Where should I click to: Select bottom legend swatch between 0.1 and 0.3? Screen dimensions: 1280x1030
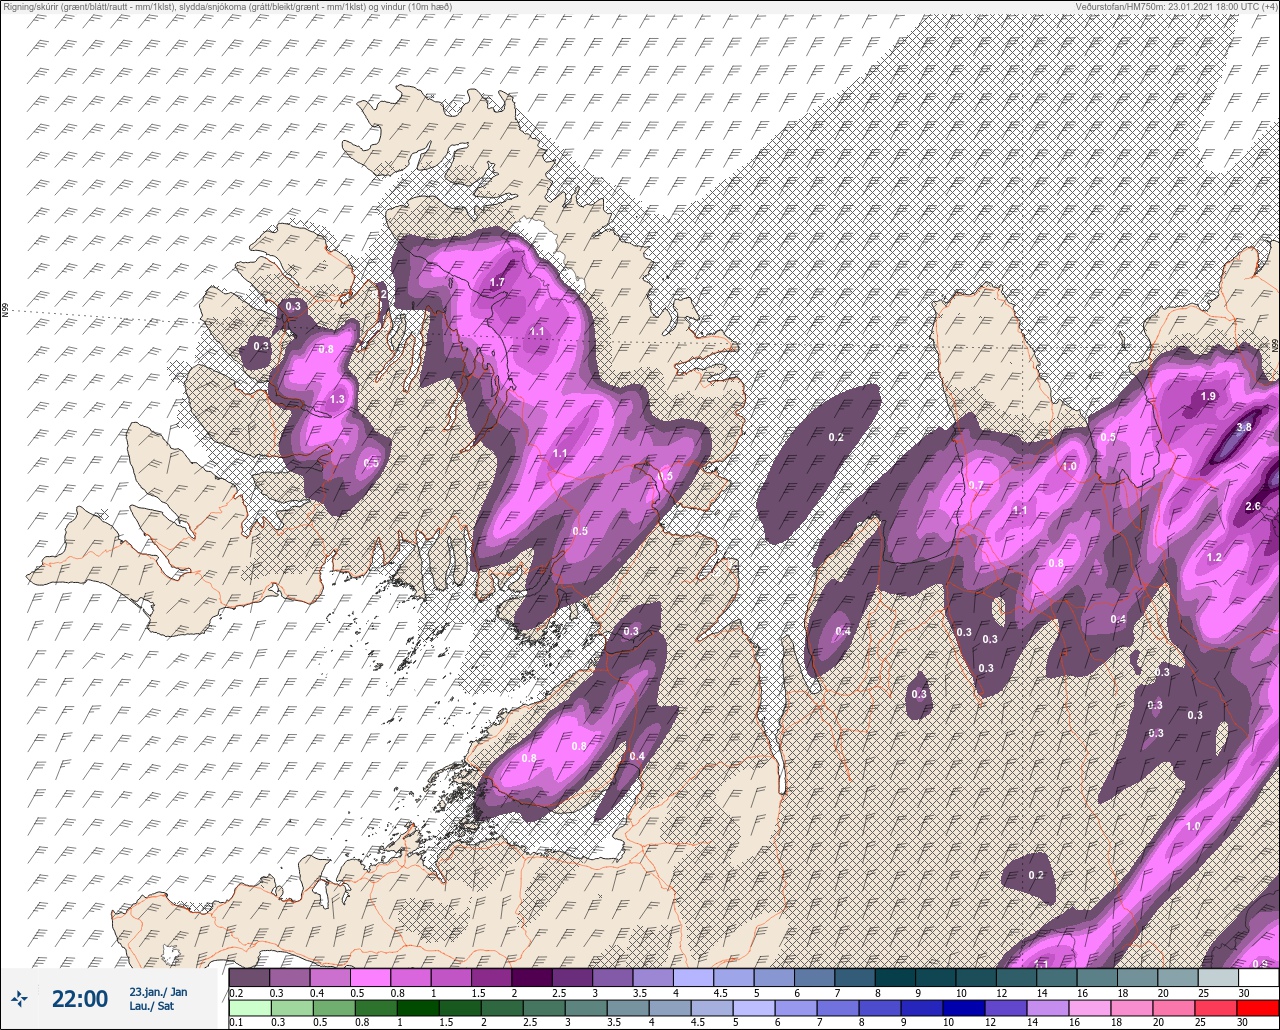pyautogui.click(x=250, y=1007)
